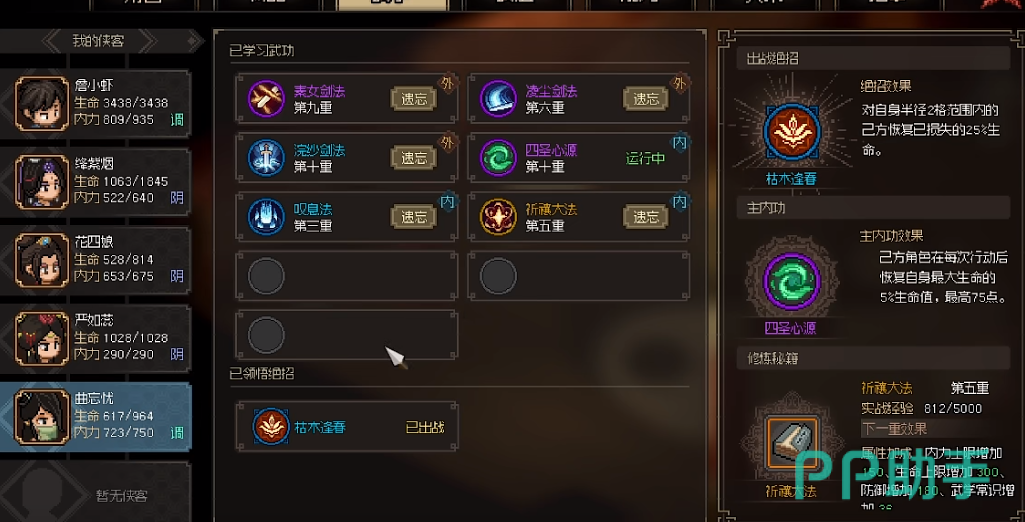Viewport: 1025px width, 522px height.
Task: Open the 祈禳大法 manual book icon
Action: point(792,443)
